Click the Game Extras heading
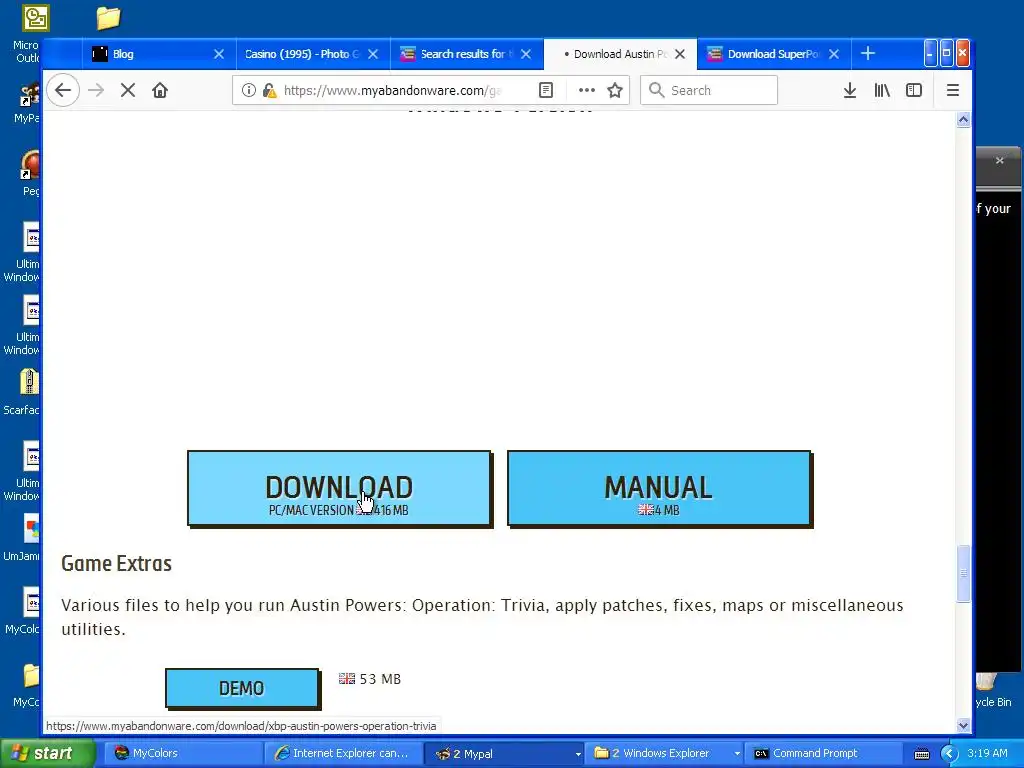This screenshot has height=768, width=1024. coord(116,563)
